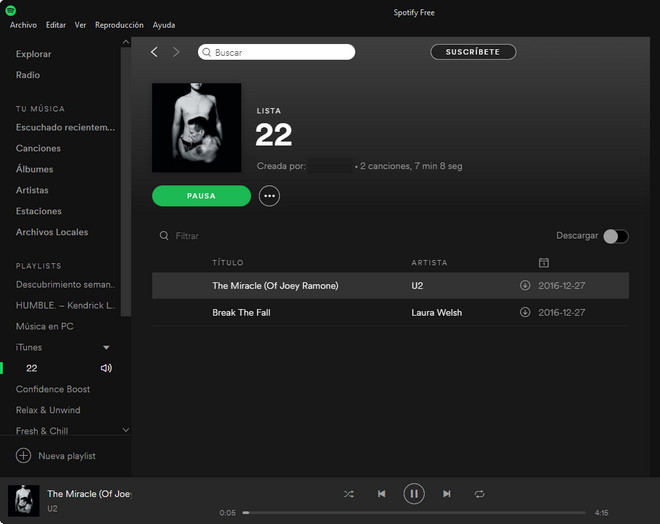The height and width of the screenshot is (524, 660).
Task: Click the green PAUSA button
Action: tap(201, 196)
